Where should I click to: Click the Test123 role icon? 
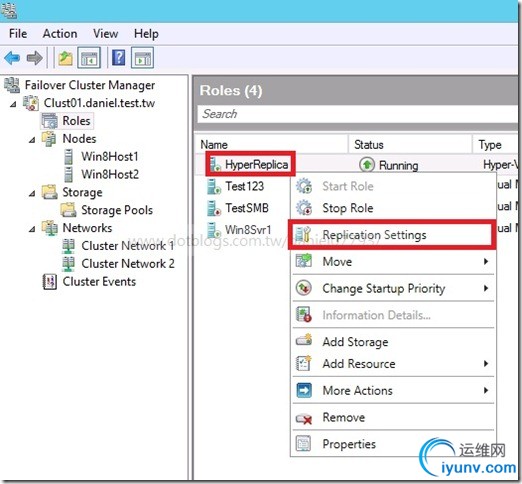[214, 186]
